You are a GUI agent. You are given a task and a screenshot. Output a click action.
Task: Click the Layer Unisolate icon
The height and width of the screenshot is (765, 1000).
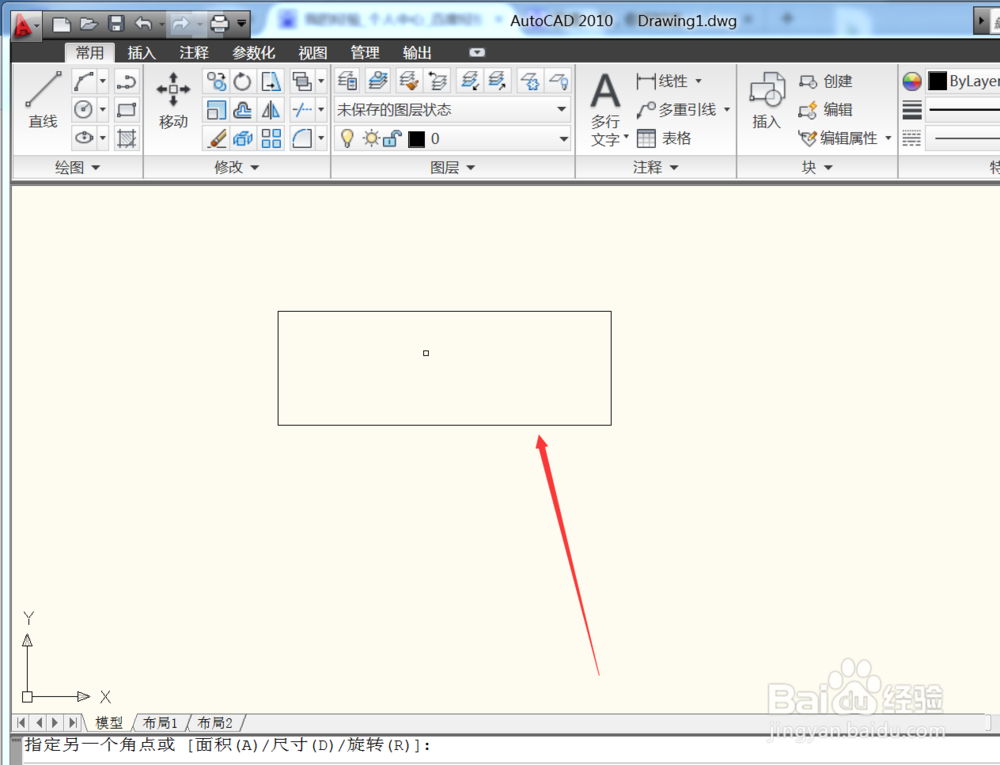497,81
